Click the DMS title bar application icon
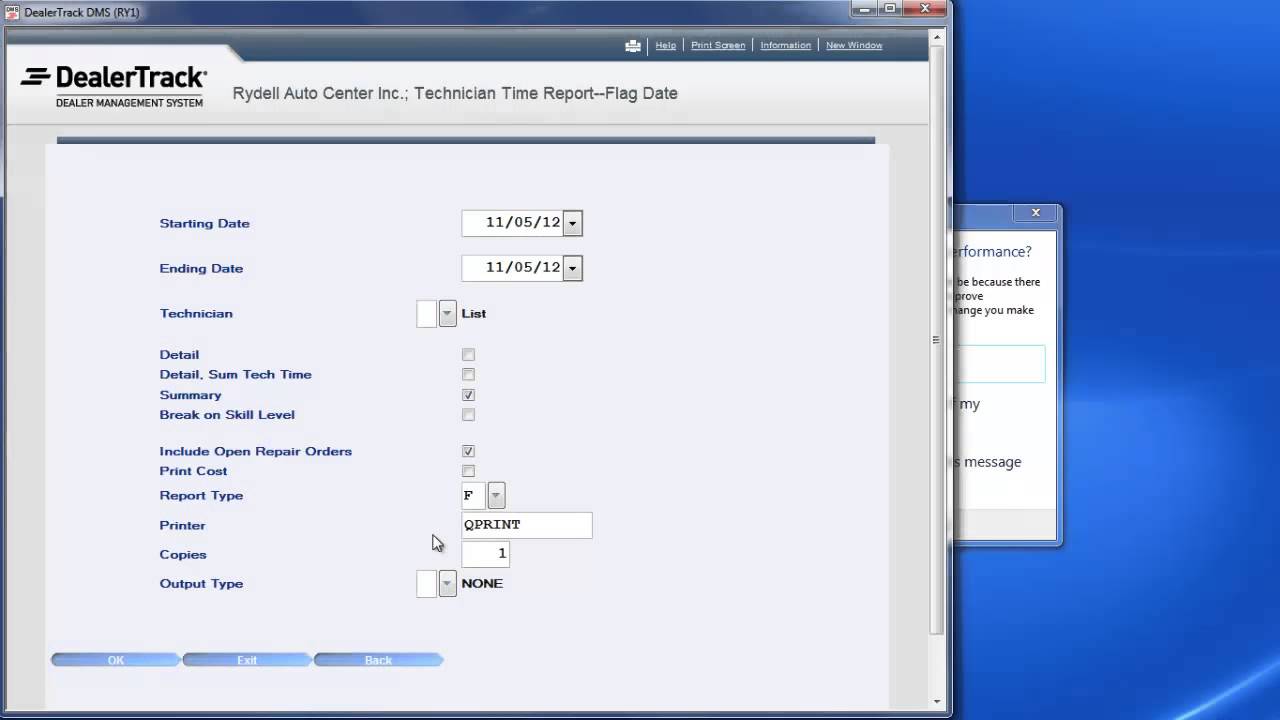Image resolution: width=1280 pixels, height=720 pixels. tap(12, 12)
